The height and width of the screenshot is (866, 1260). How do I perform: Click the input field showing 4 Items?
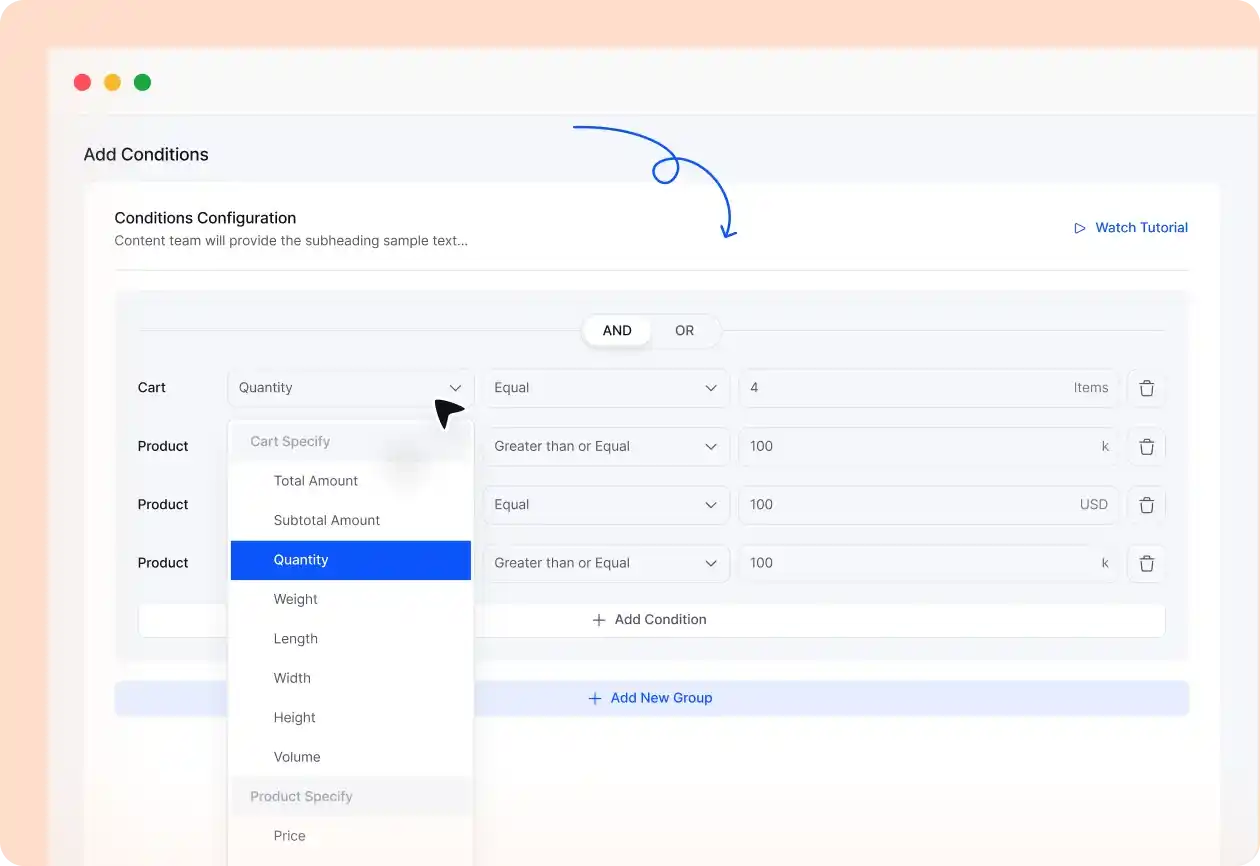(x=928, y=388)
